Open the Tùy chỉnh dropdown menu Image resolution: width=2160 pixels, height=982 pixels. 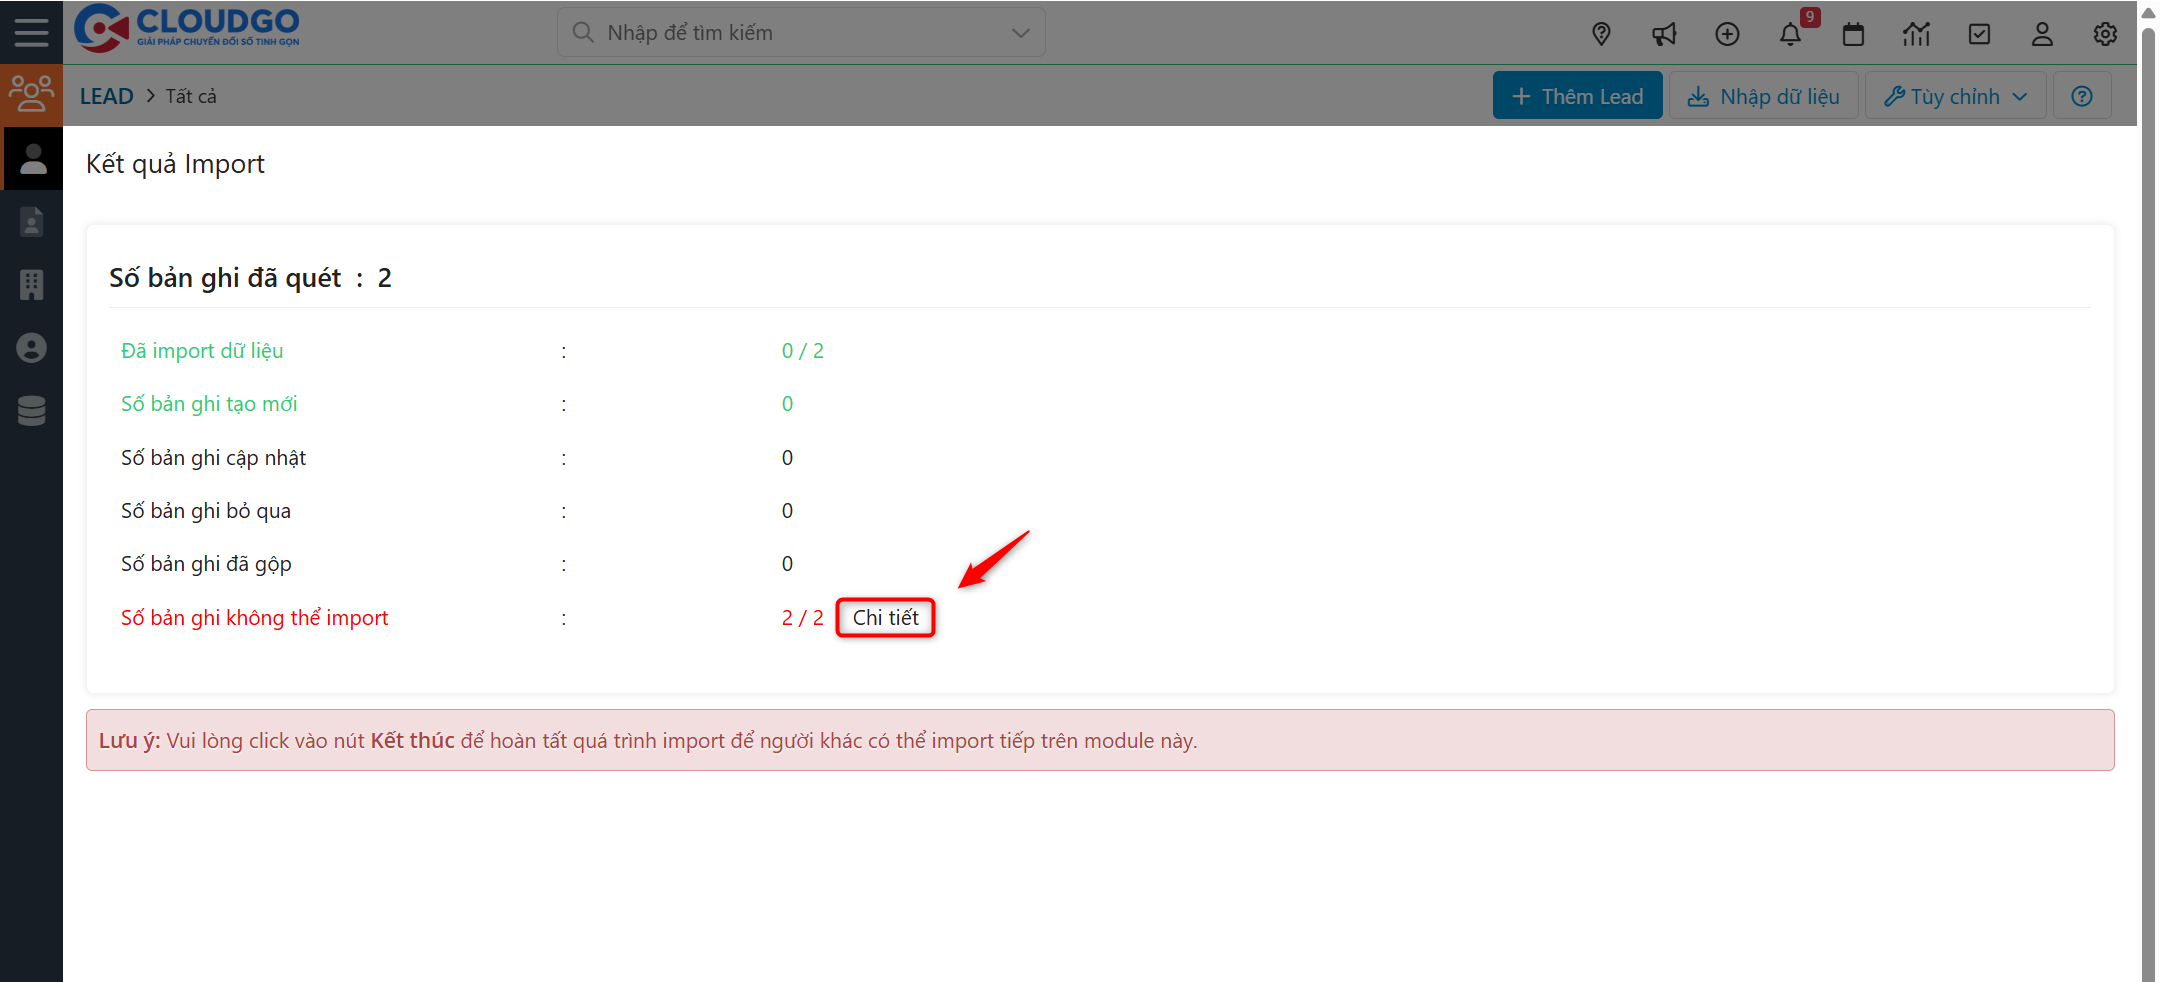tap(1954, 95)
